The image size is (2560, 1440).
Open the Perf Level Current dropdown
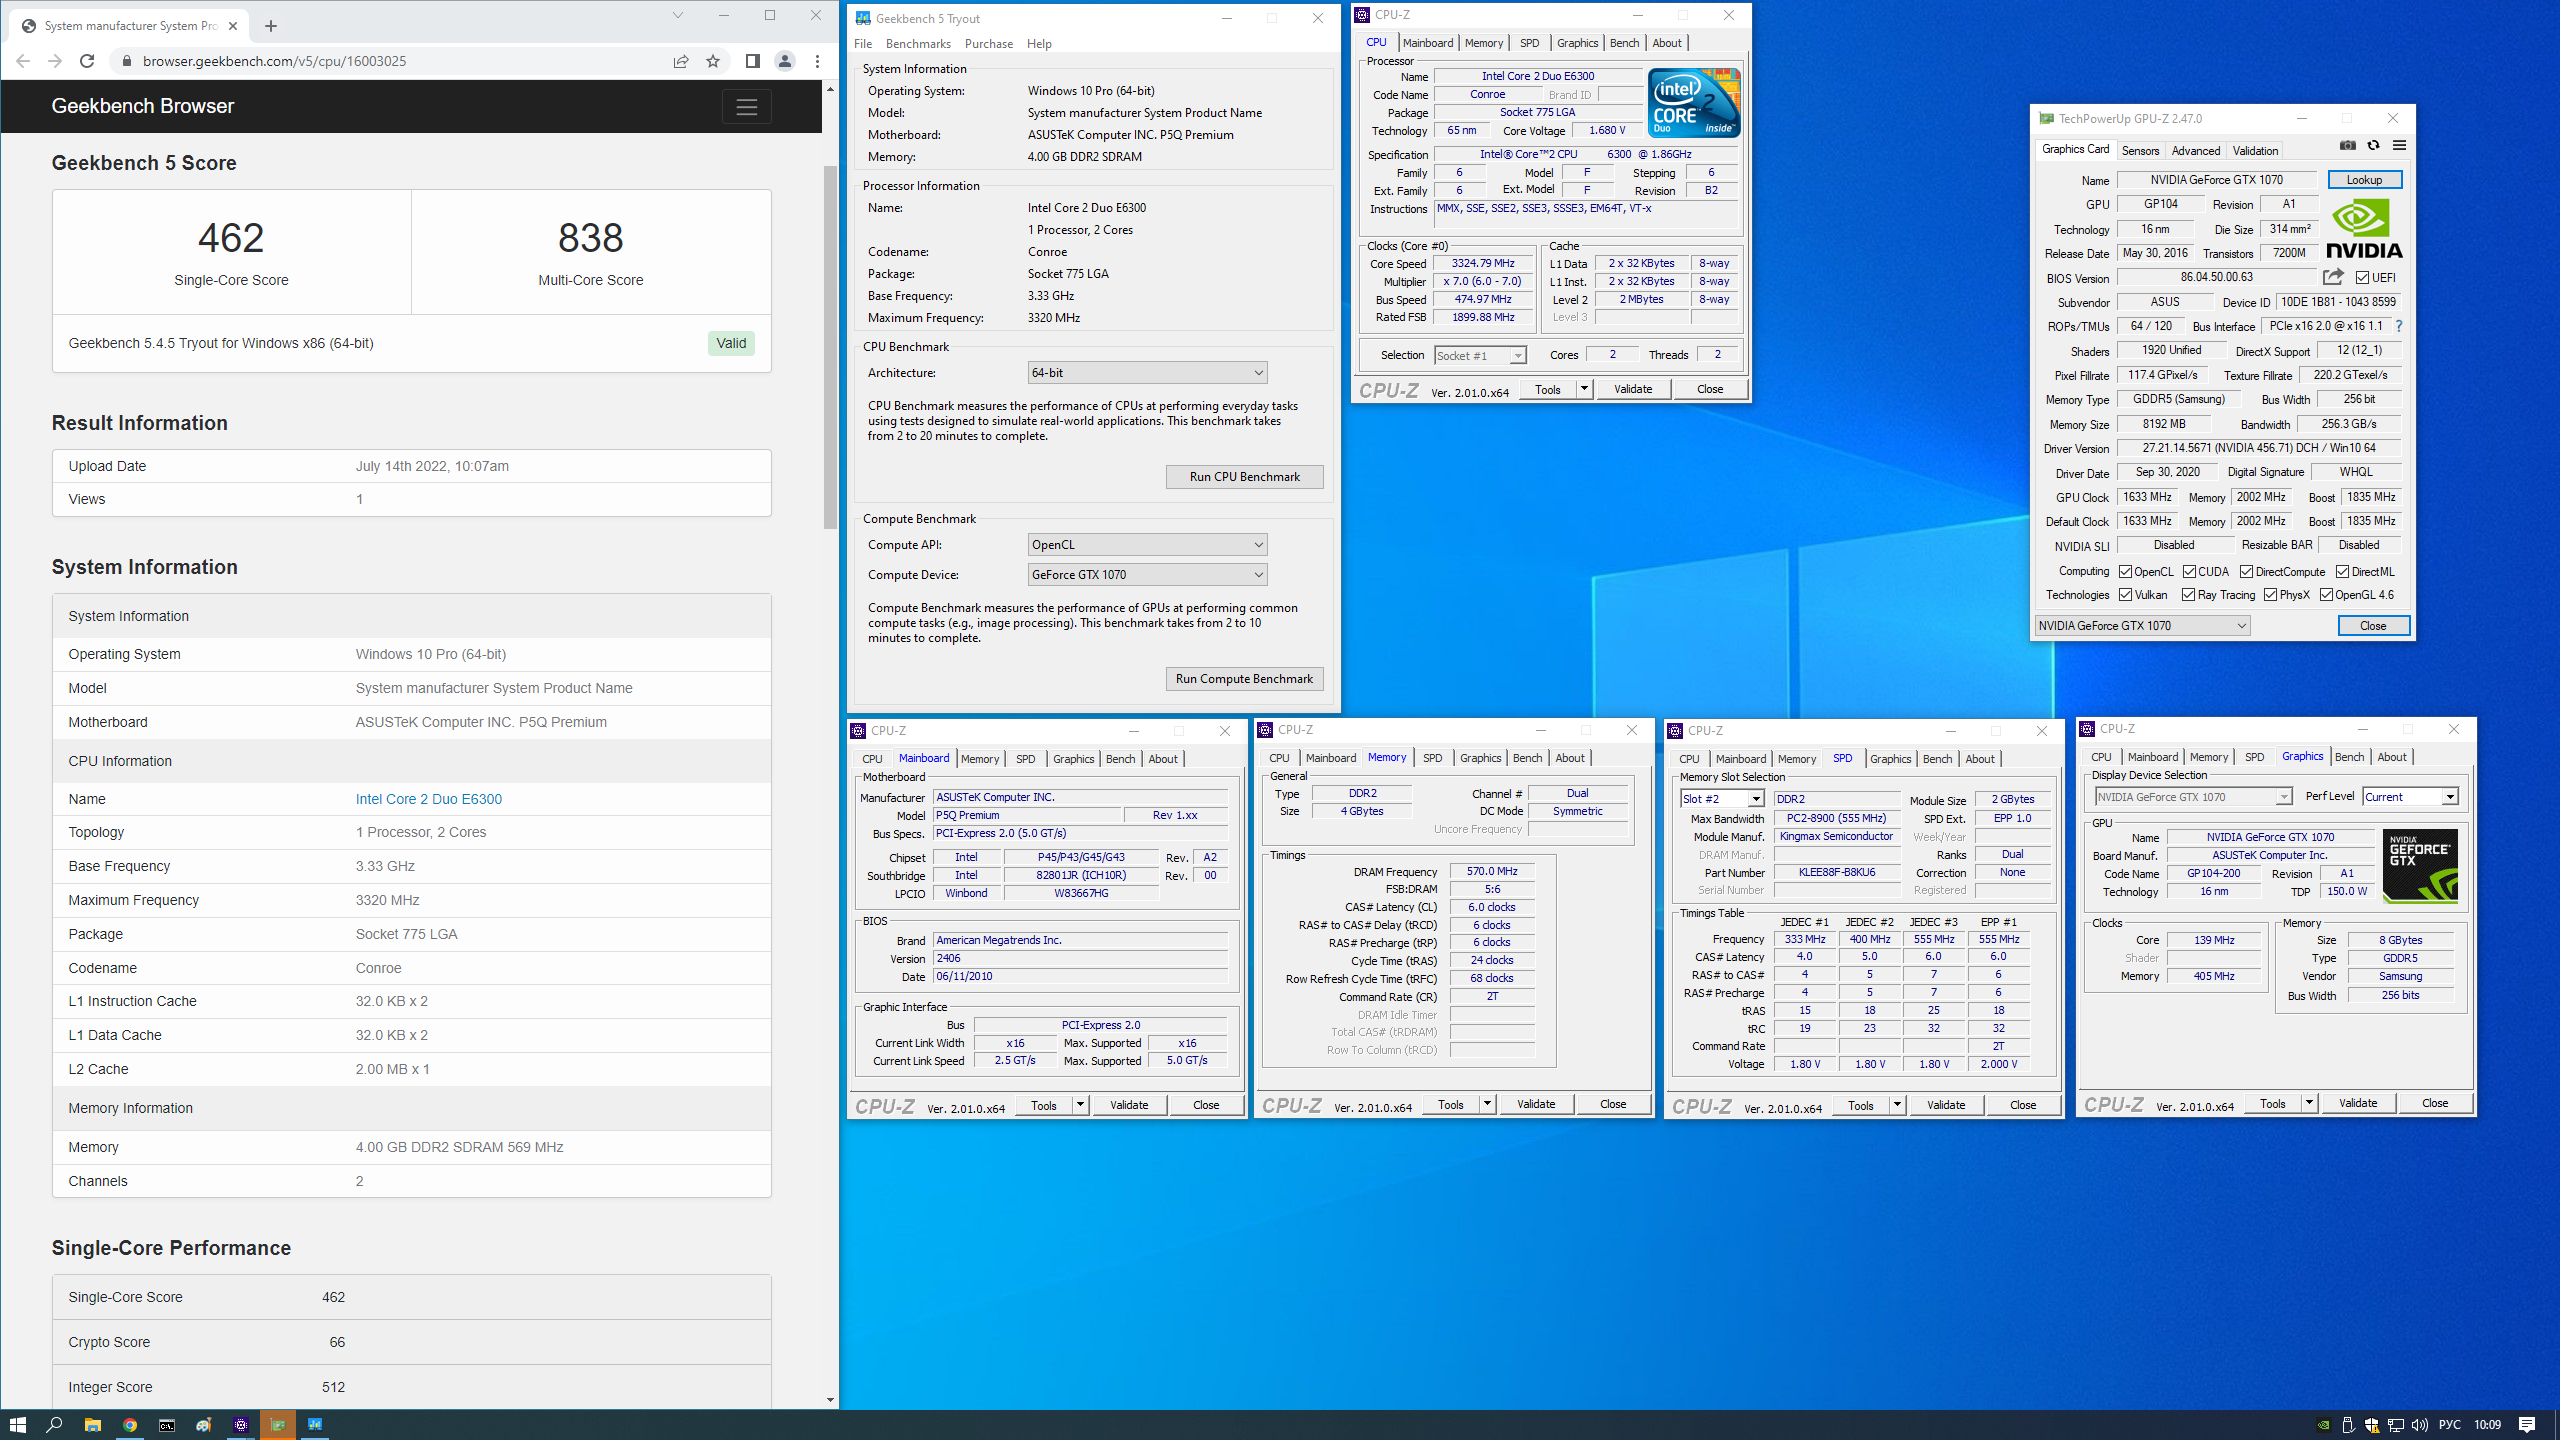tap(2411, 797)
